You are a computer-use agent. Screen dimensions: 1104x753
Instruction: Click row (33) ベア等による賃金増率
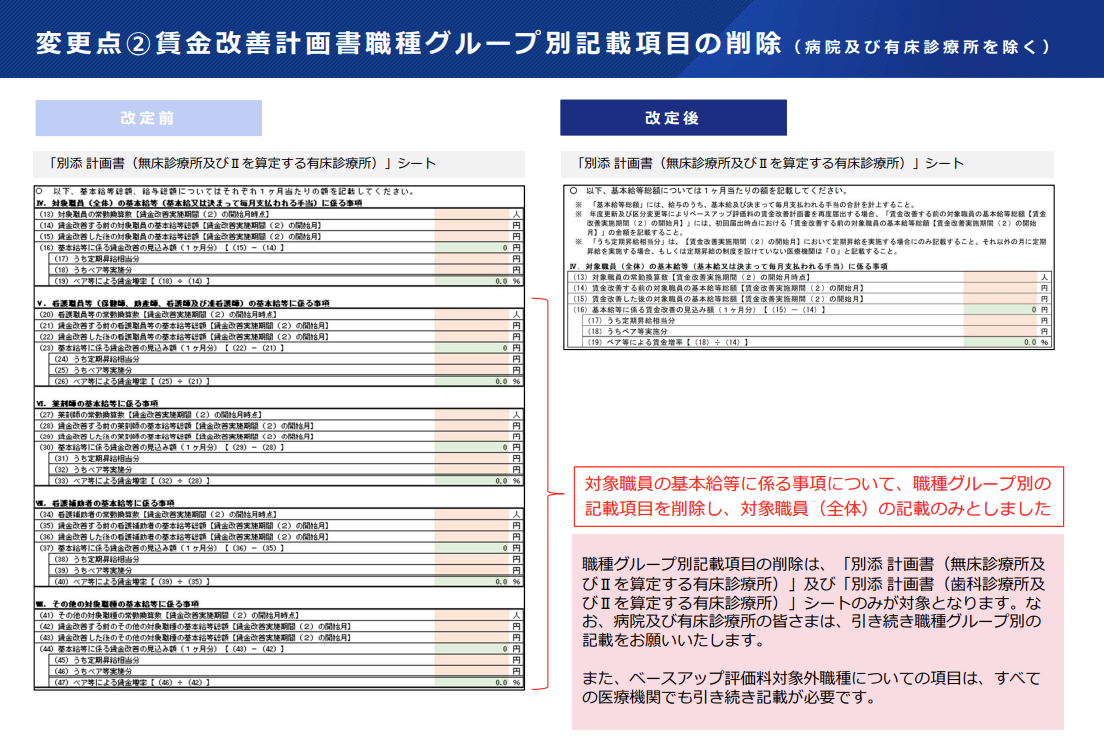coord(287,481)
